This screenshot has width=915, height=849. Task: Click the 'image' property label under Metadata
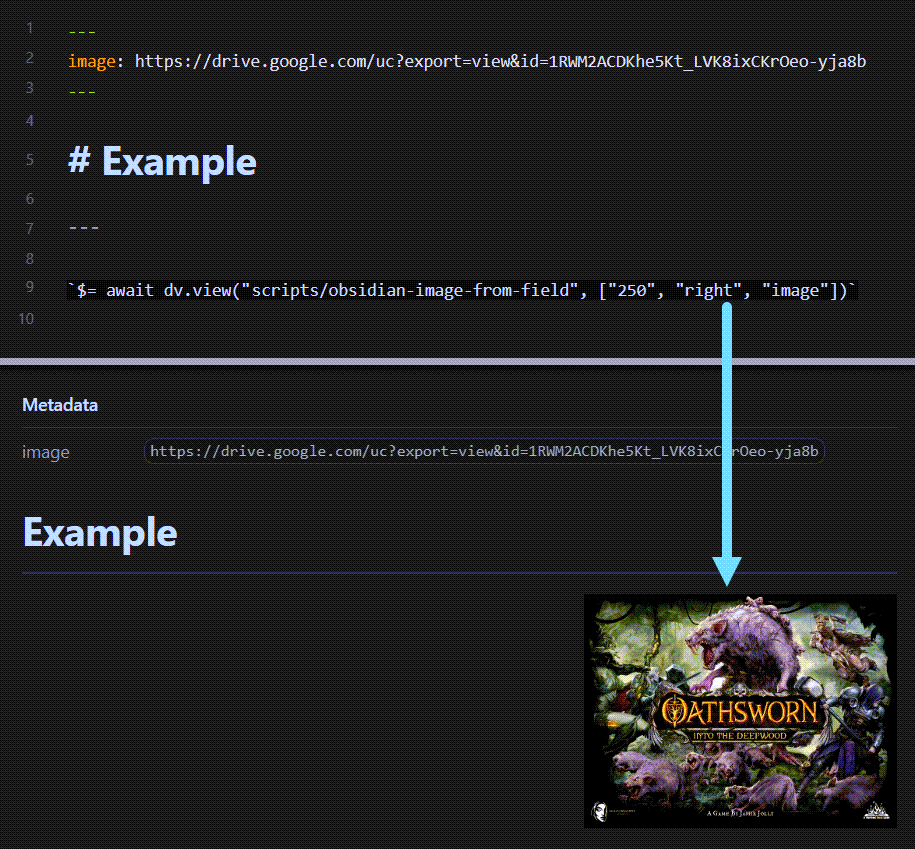tap(46, 452)
